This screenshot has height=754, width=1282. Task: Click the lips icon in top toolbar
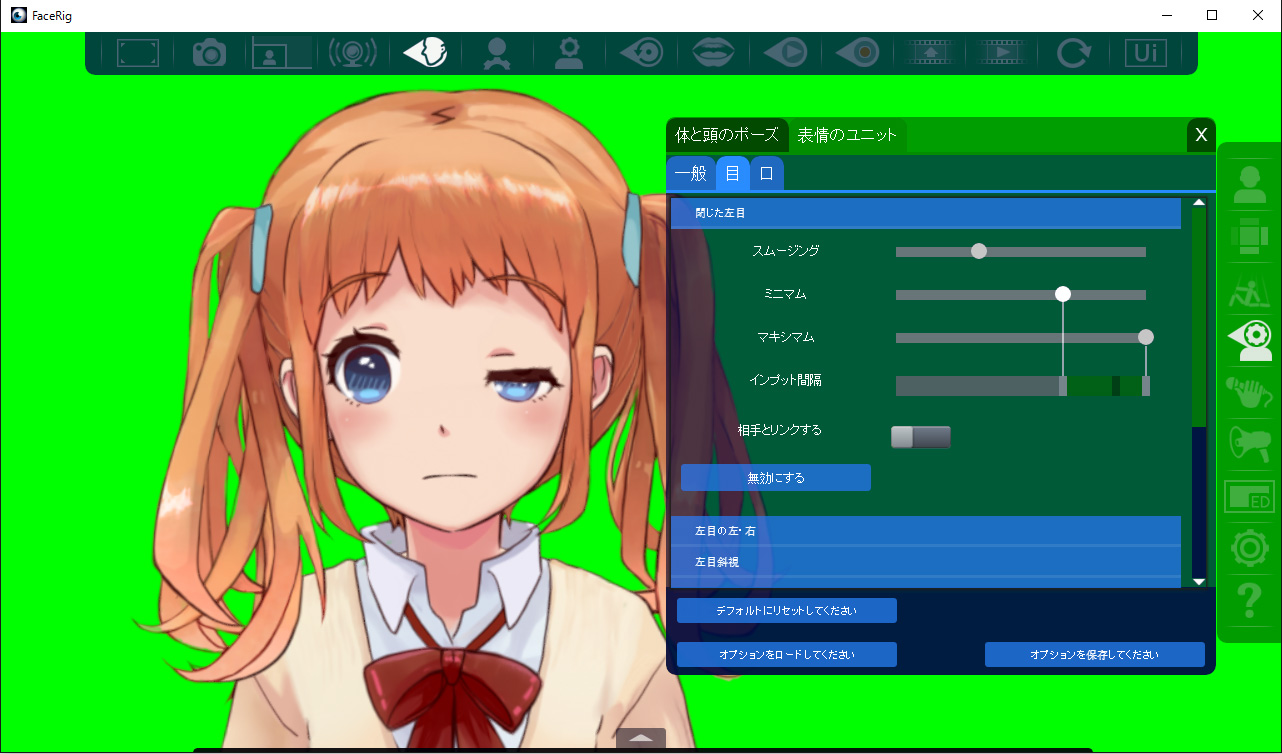(712, 53)
